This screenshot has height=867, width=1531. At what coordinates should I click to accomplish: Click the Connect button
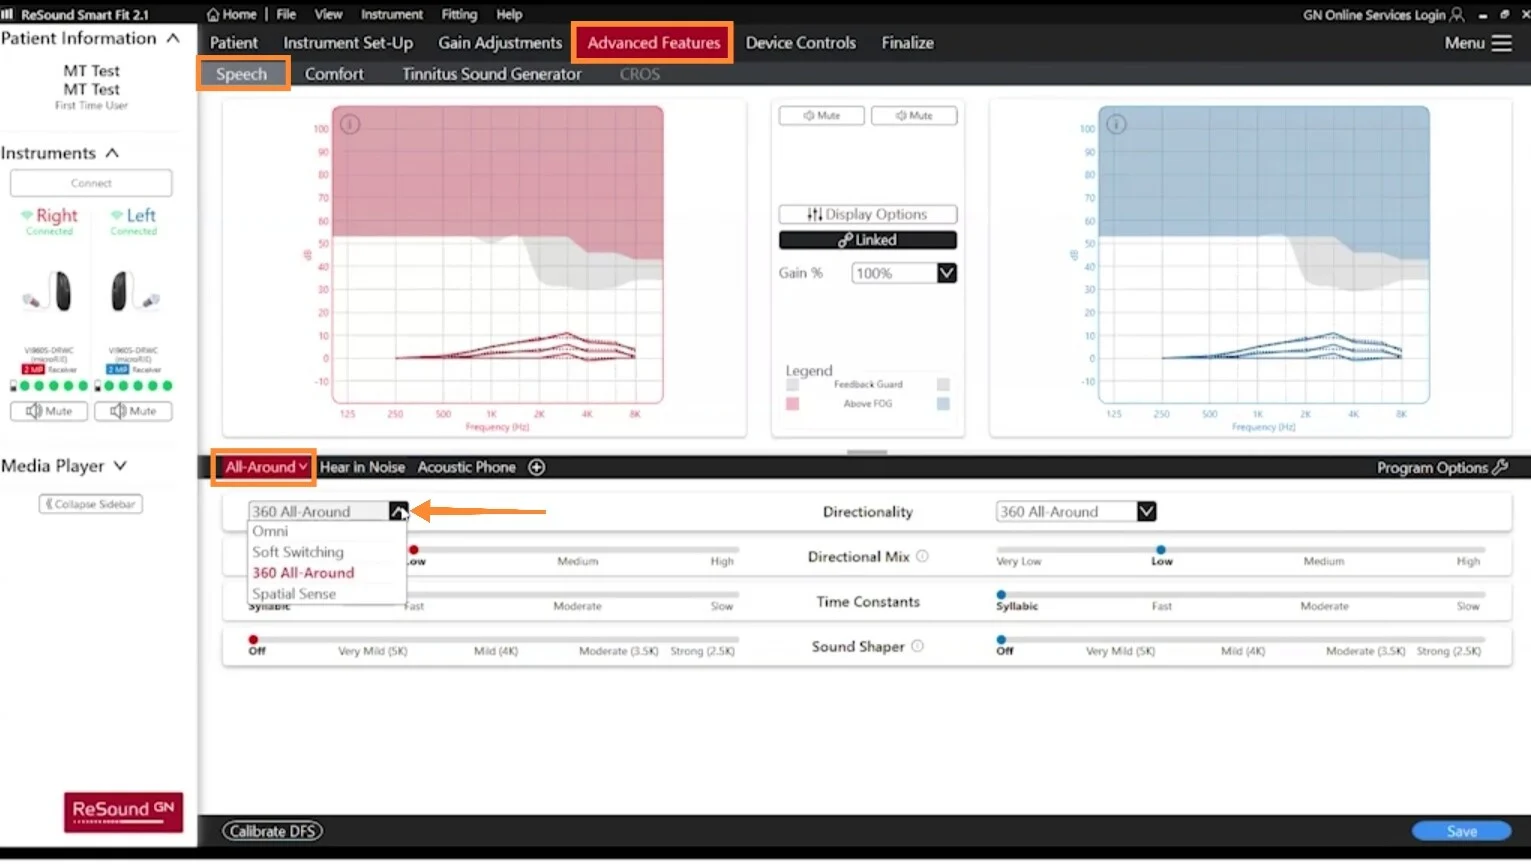[x=91, y=183]
